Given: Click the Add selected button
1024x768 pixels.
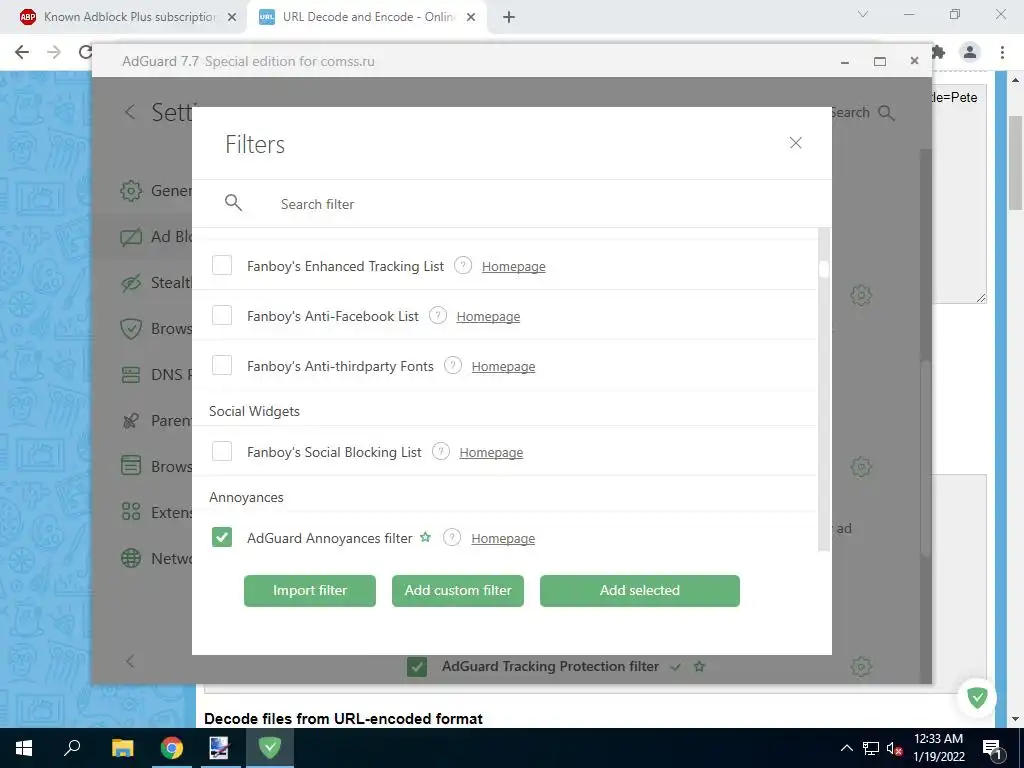Looking at the screenshot, I should pos(639,590).
